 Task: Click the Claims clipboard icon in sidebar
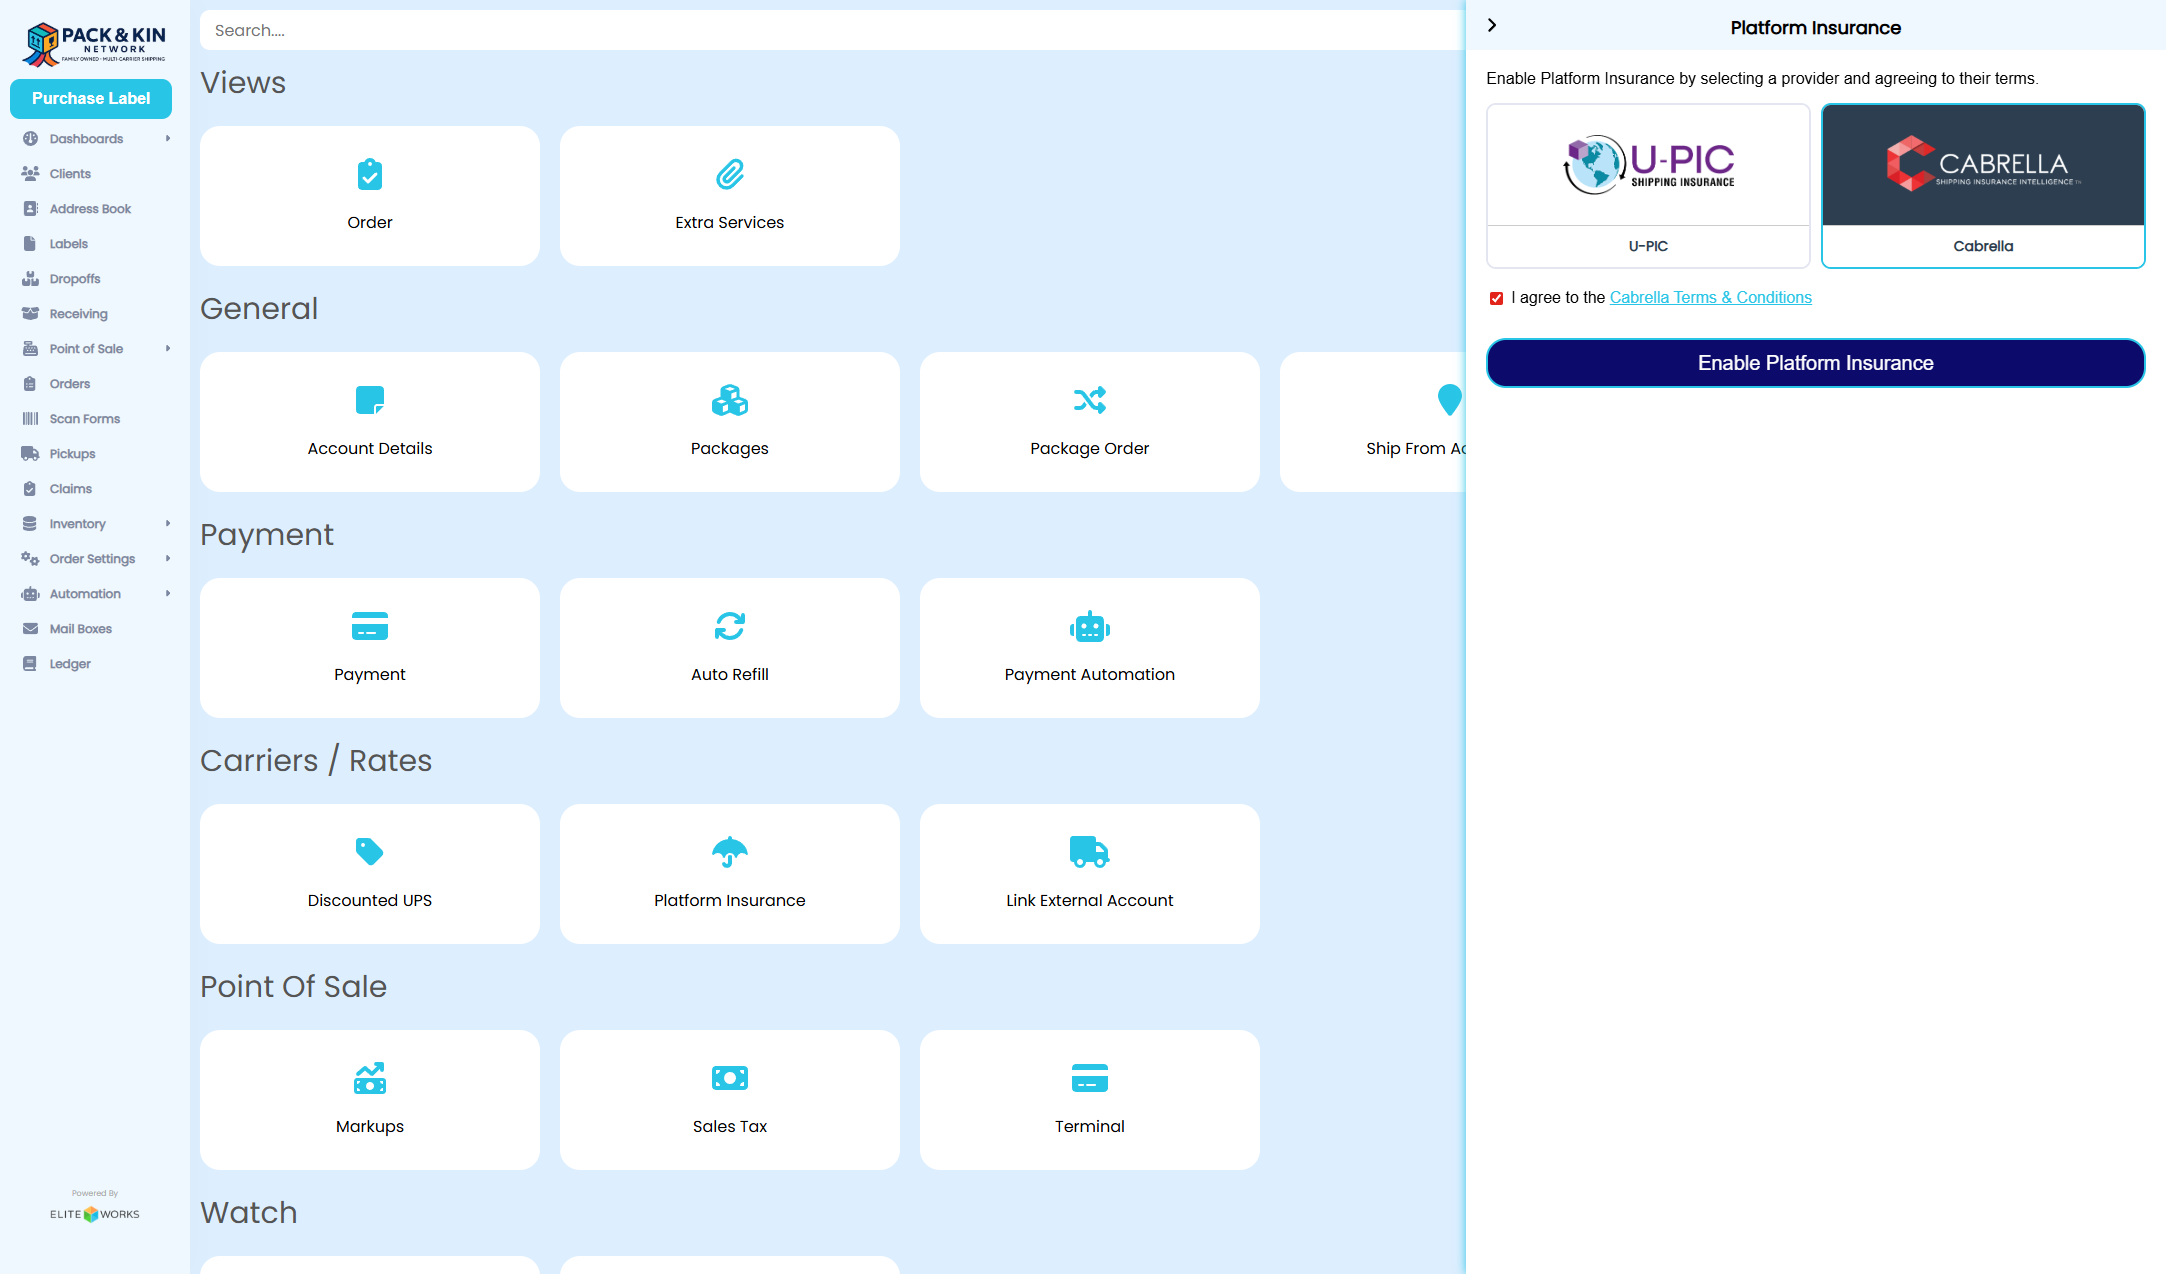31,489
